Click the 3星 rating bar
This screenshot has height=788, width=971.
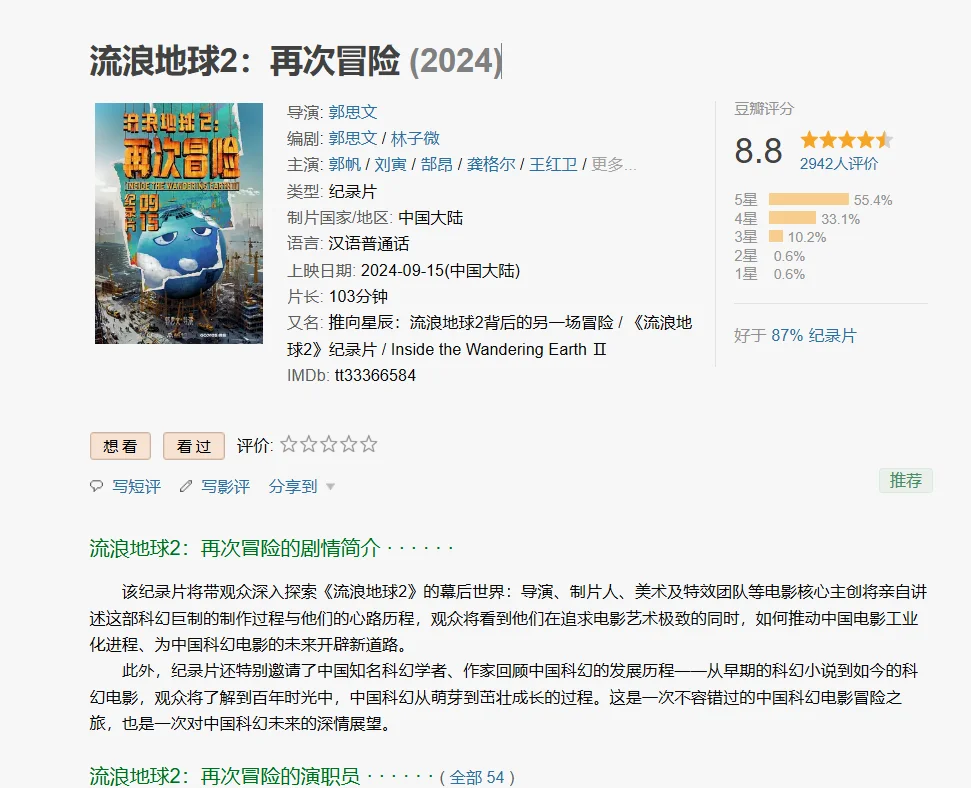776,237
